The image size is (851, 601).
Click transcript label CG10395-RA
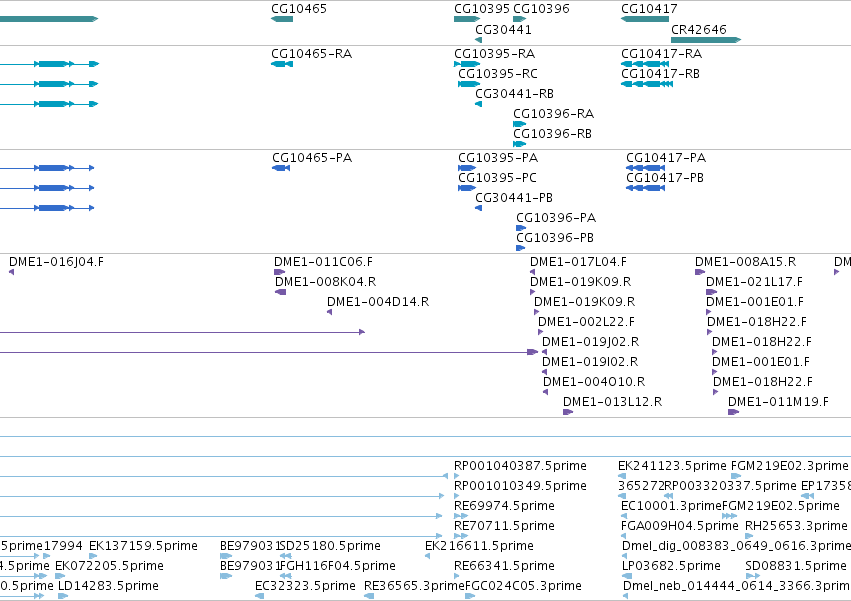(x=494, y=54)
